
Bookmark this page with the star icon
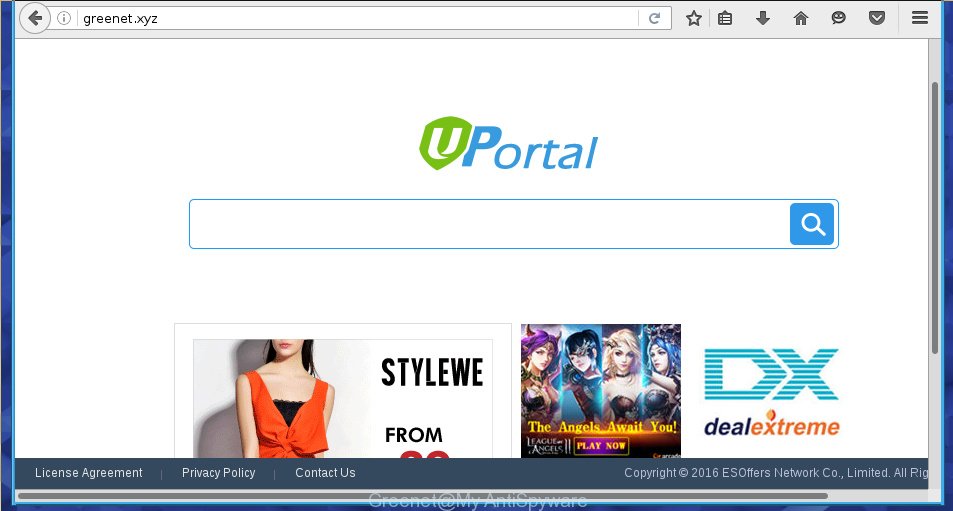pyautogui.click(x=693, y=18)
